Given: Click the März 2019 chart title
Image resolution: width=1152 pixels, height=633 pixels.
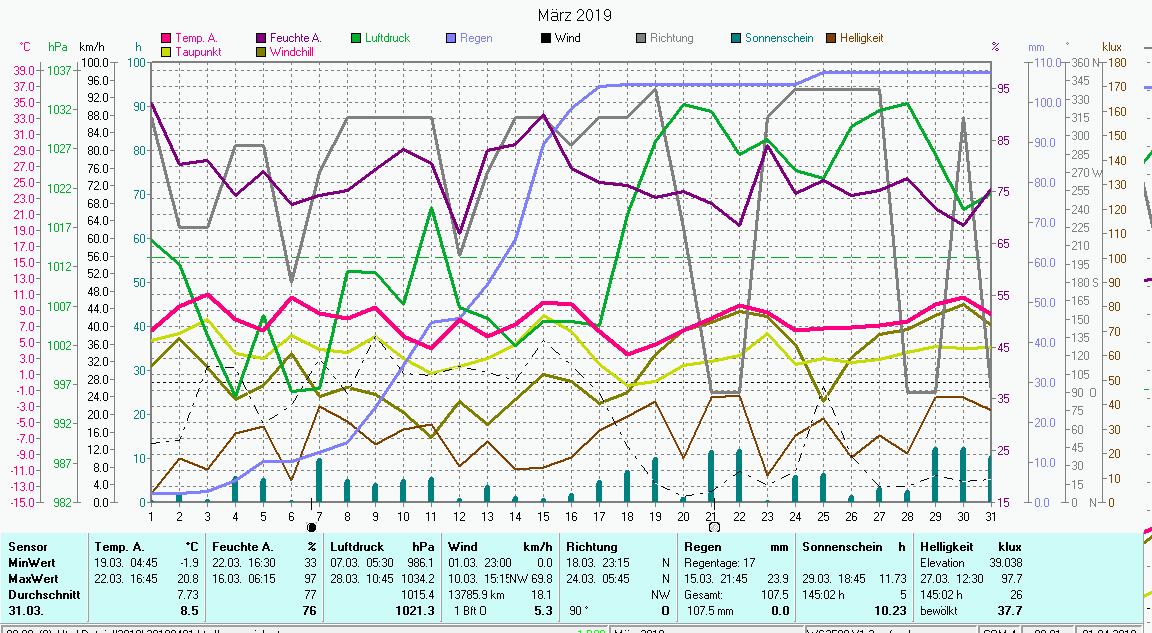Looking at the screenshot, I should point(575,15).
